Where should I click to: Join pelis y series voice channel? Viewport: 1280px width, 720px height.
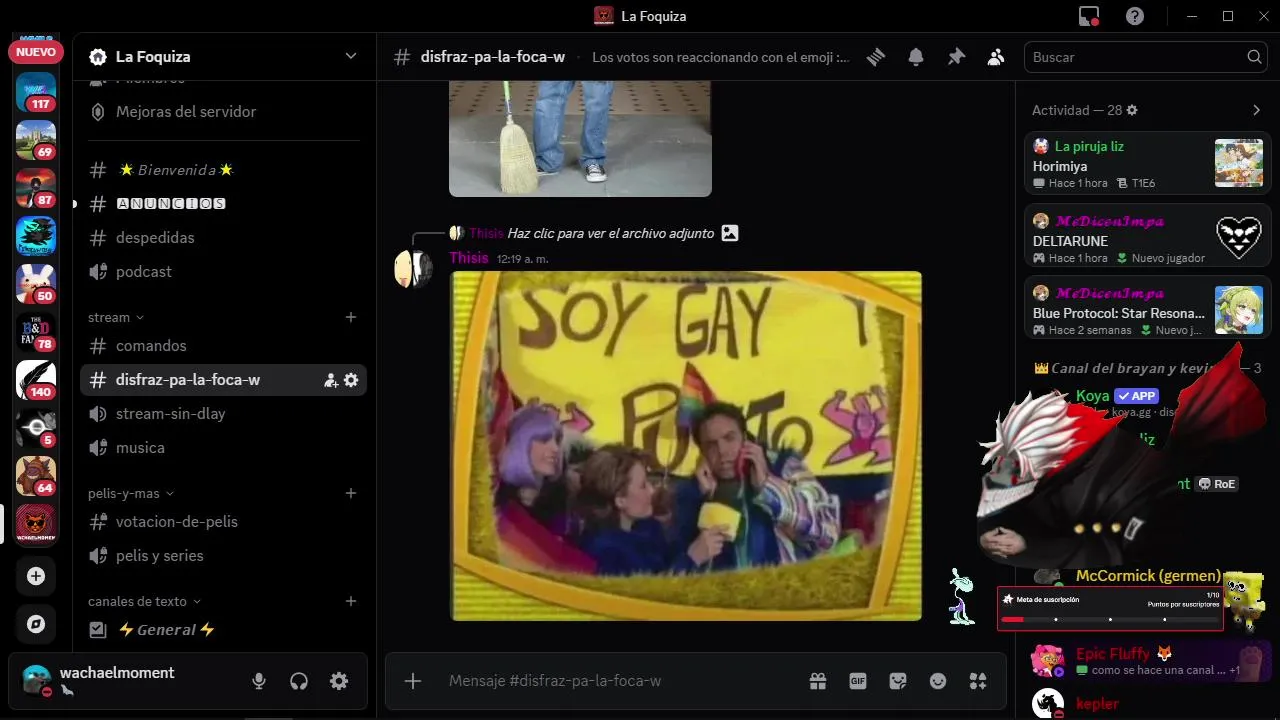point(223,556)
